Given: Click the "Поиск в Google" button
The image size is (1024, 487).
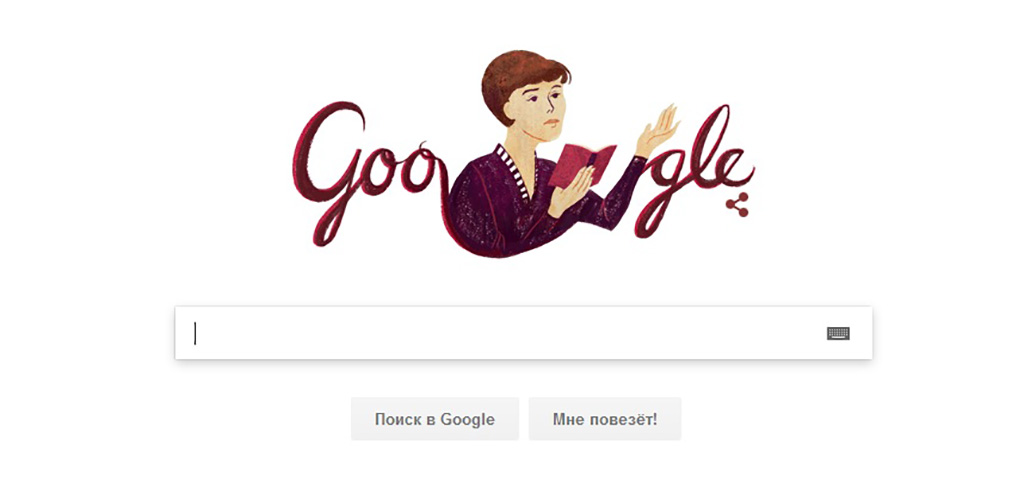Looking at the screenshot, I should (x=435, y=418).
